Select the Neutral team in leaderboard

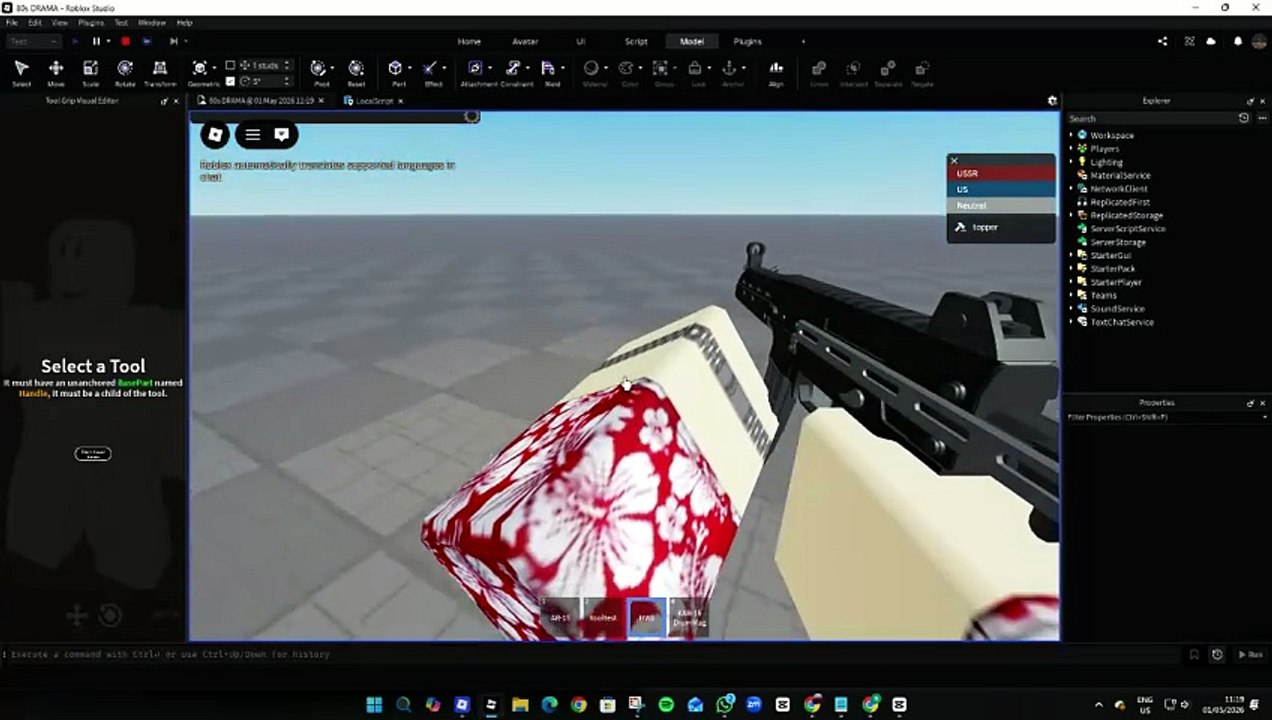(x=1001, y=205)
